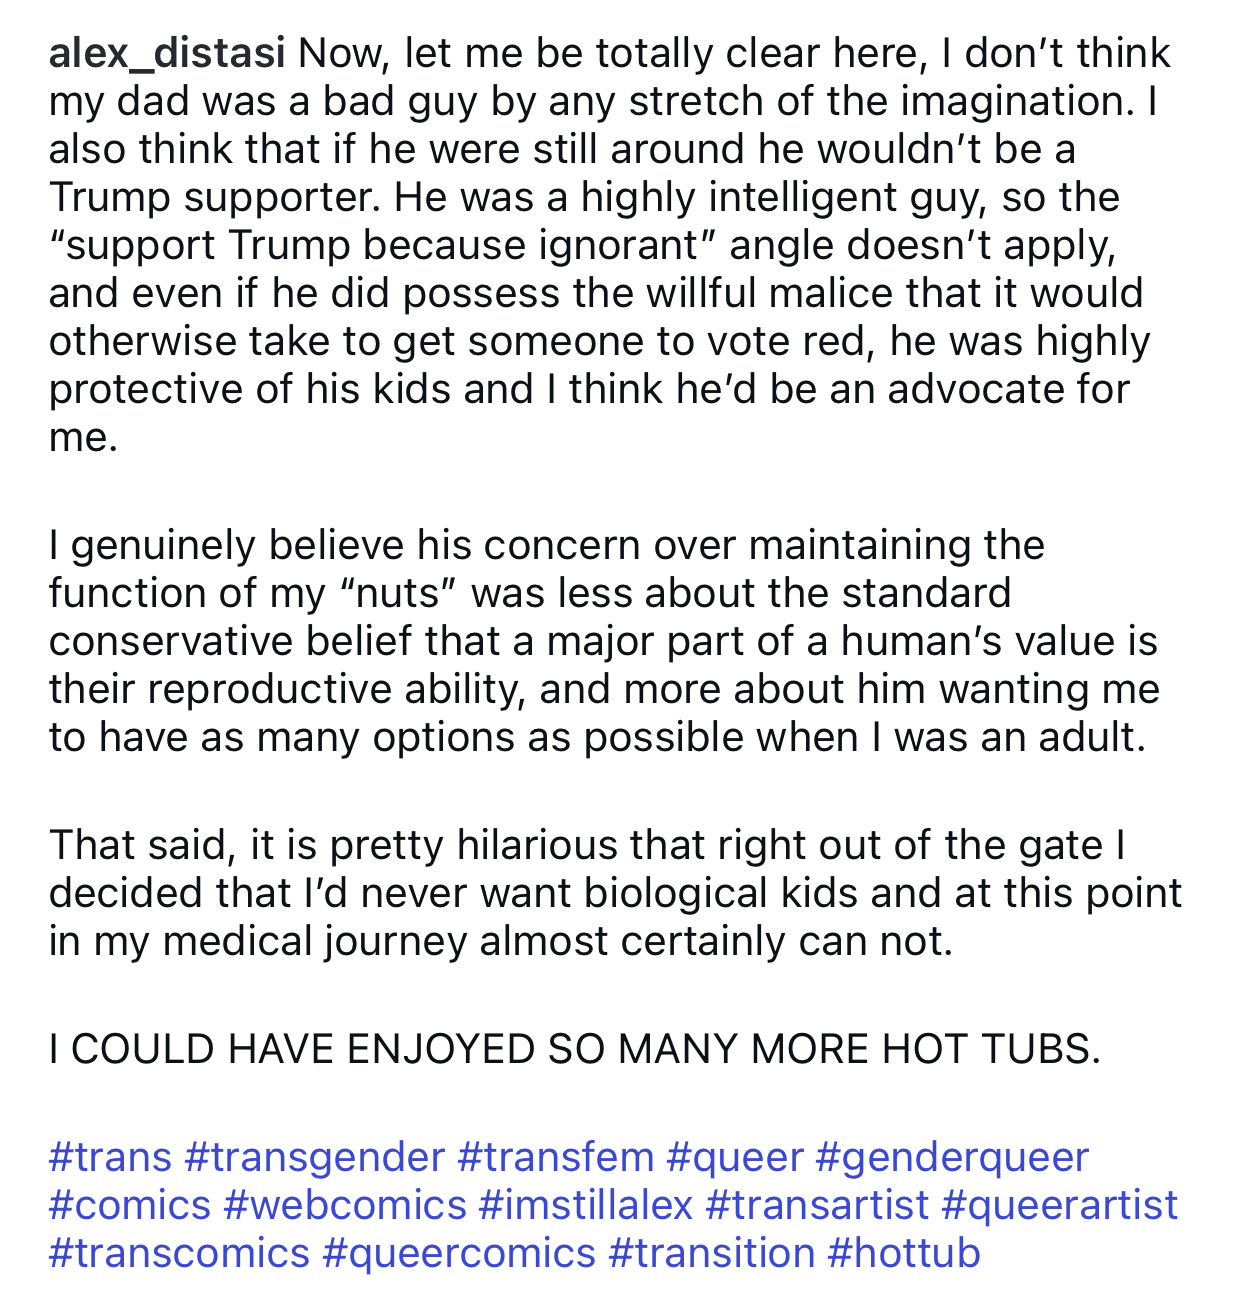The height and width of the screenshot is (1293, 1242).
Task: Select the #imstillalex hashtag
Action: (586, 1205)
